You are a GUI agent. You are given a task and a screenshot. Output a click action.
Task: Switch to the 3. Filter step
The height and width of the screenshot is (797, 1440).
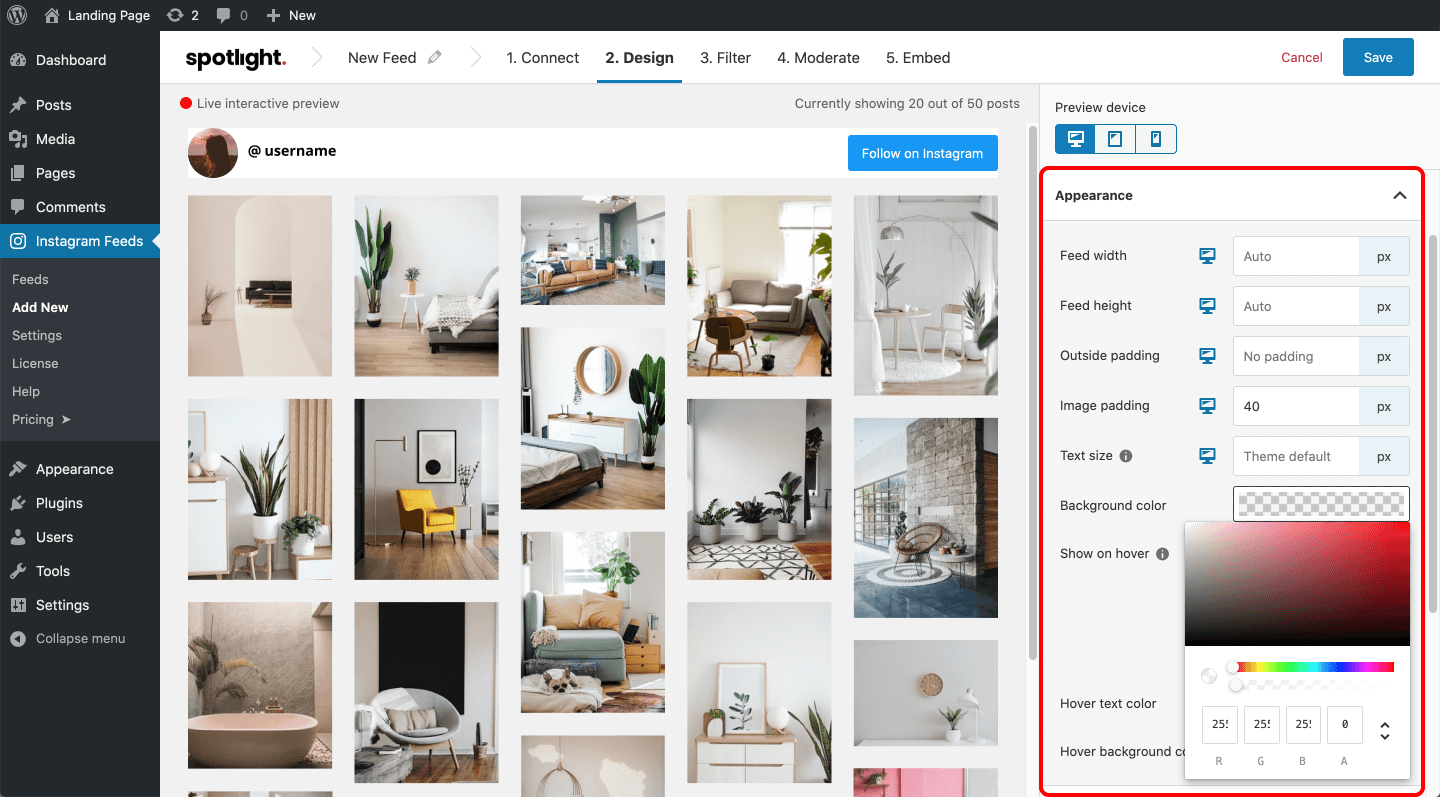click(x=725, y=58)
